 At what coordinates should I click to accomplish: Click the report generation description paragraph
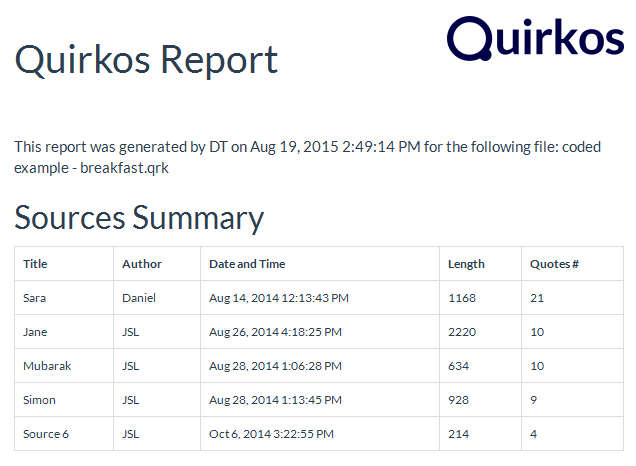[307, 157]
